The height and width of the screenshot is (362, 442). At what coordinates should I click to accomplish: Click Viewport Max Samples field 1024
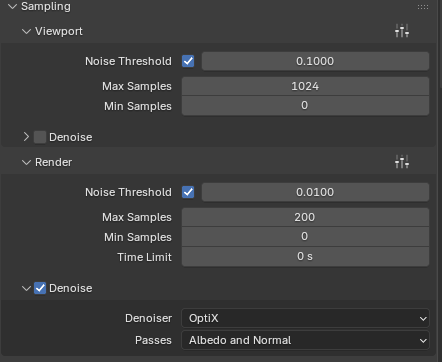click(x=305, y=86)
